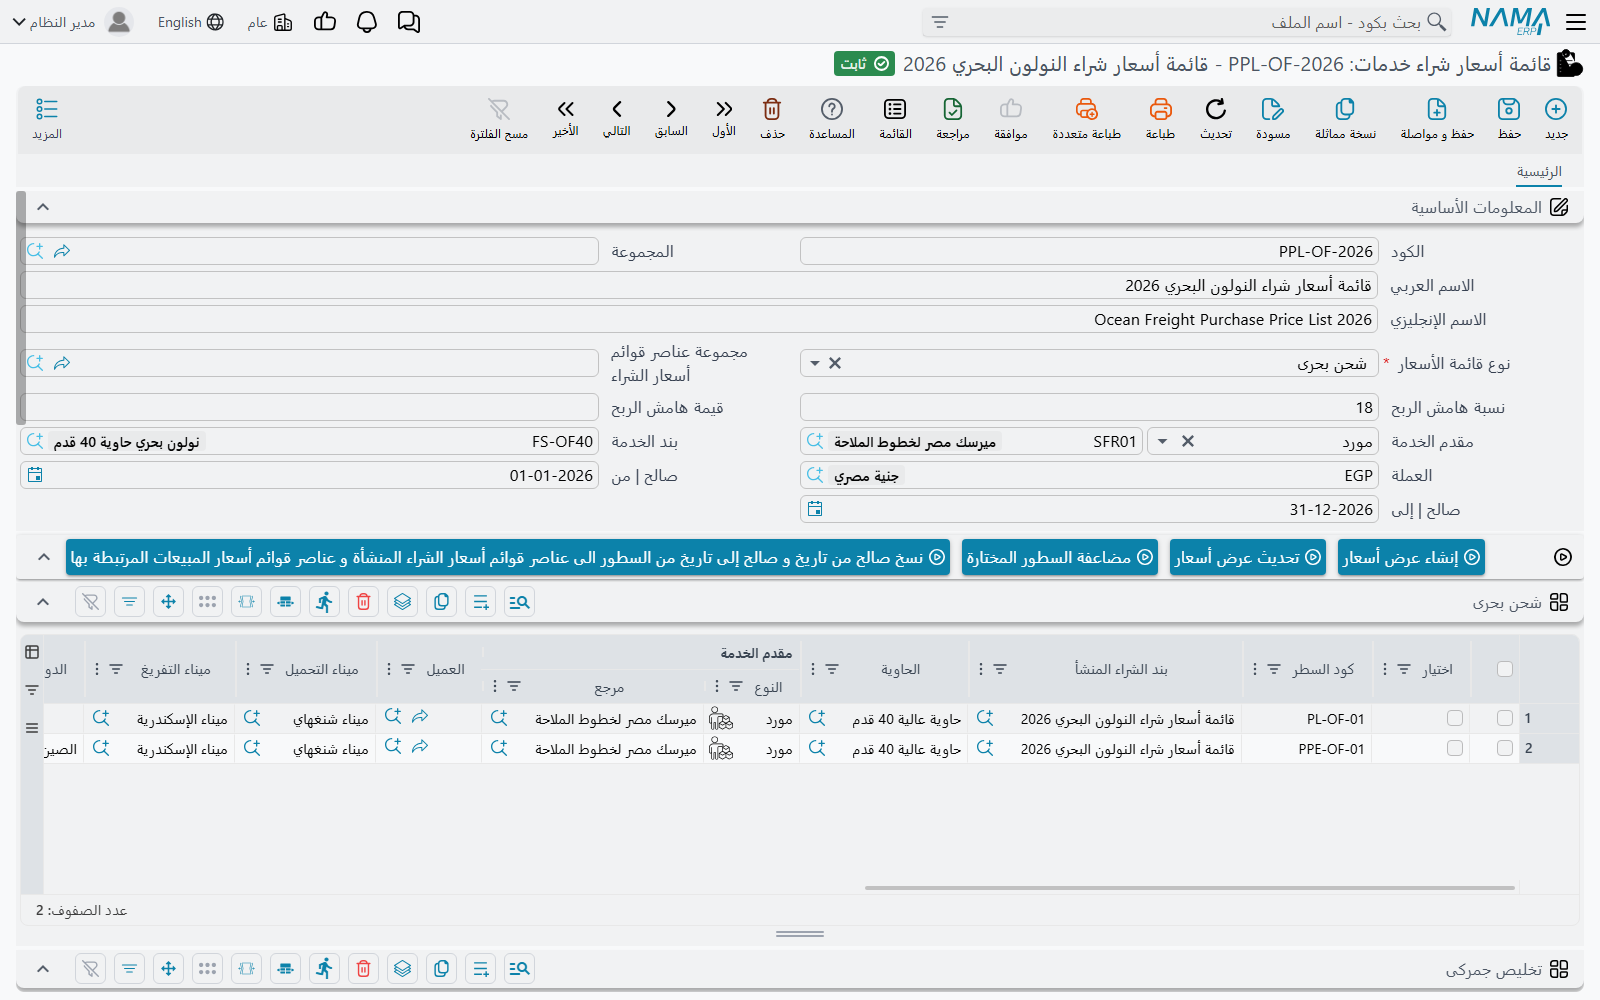Image resolution: width=1600 pixels, height=1000 pixels.
Task: Open the calendar icon for صالح | من date
Action: pos(35,475)
